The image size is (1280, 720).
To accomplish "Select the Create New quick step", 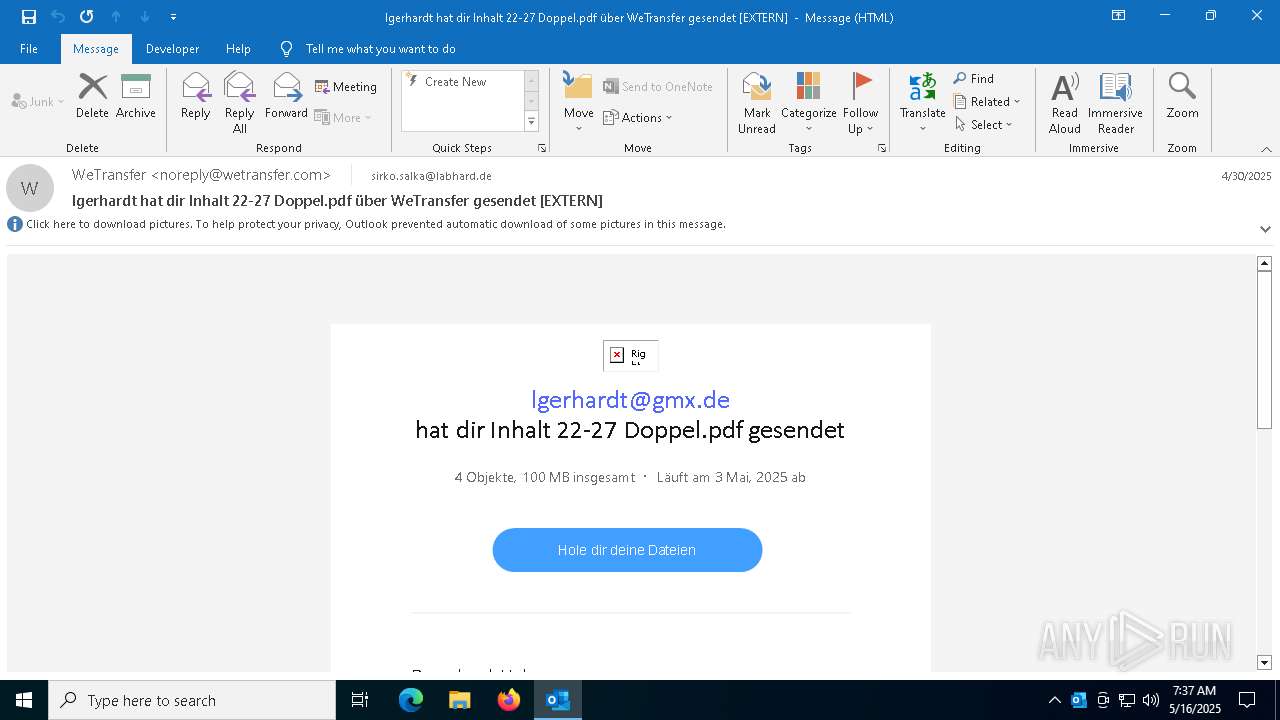I will [x=455, y=82].
